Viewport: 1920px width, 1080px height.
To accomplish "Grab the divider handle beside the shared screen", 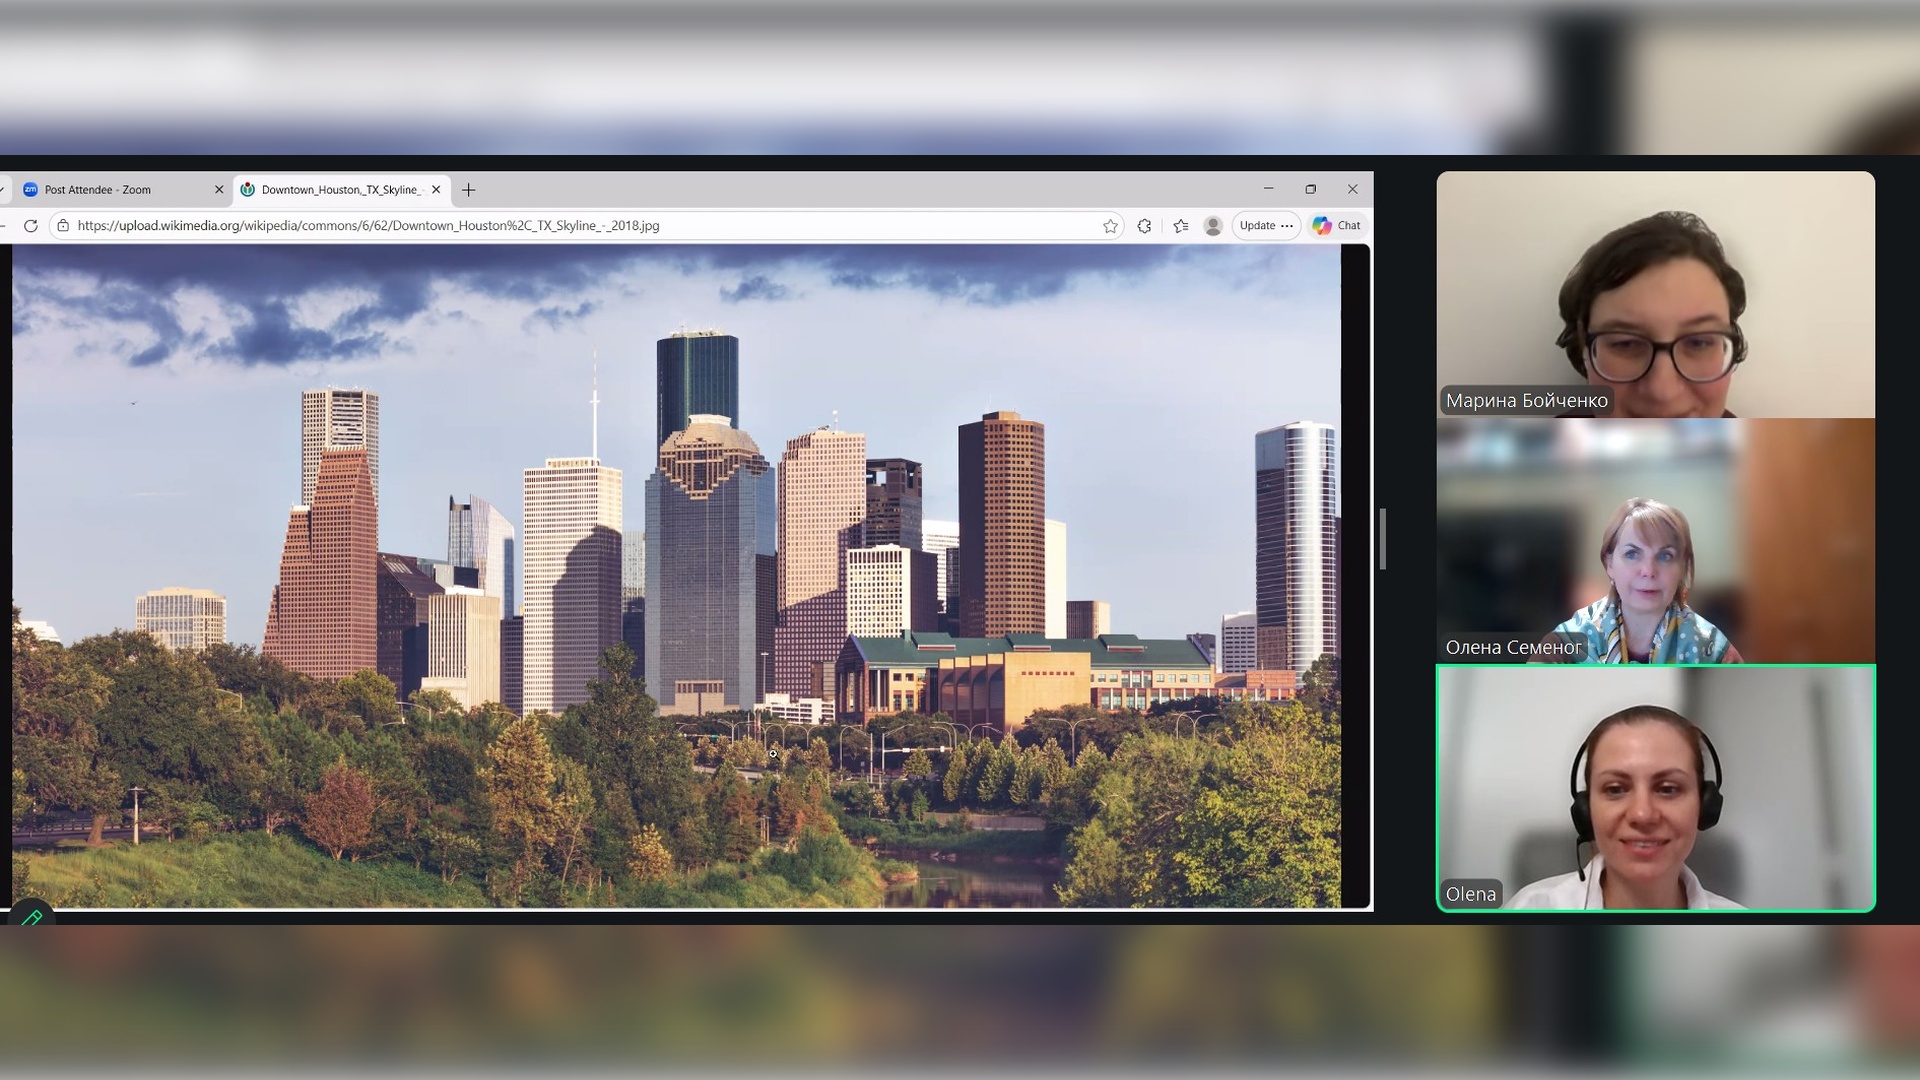I will [1382, 539].
